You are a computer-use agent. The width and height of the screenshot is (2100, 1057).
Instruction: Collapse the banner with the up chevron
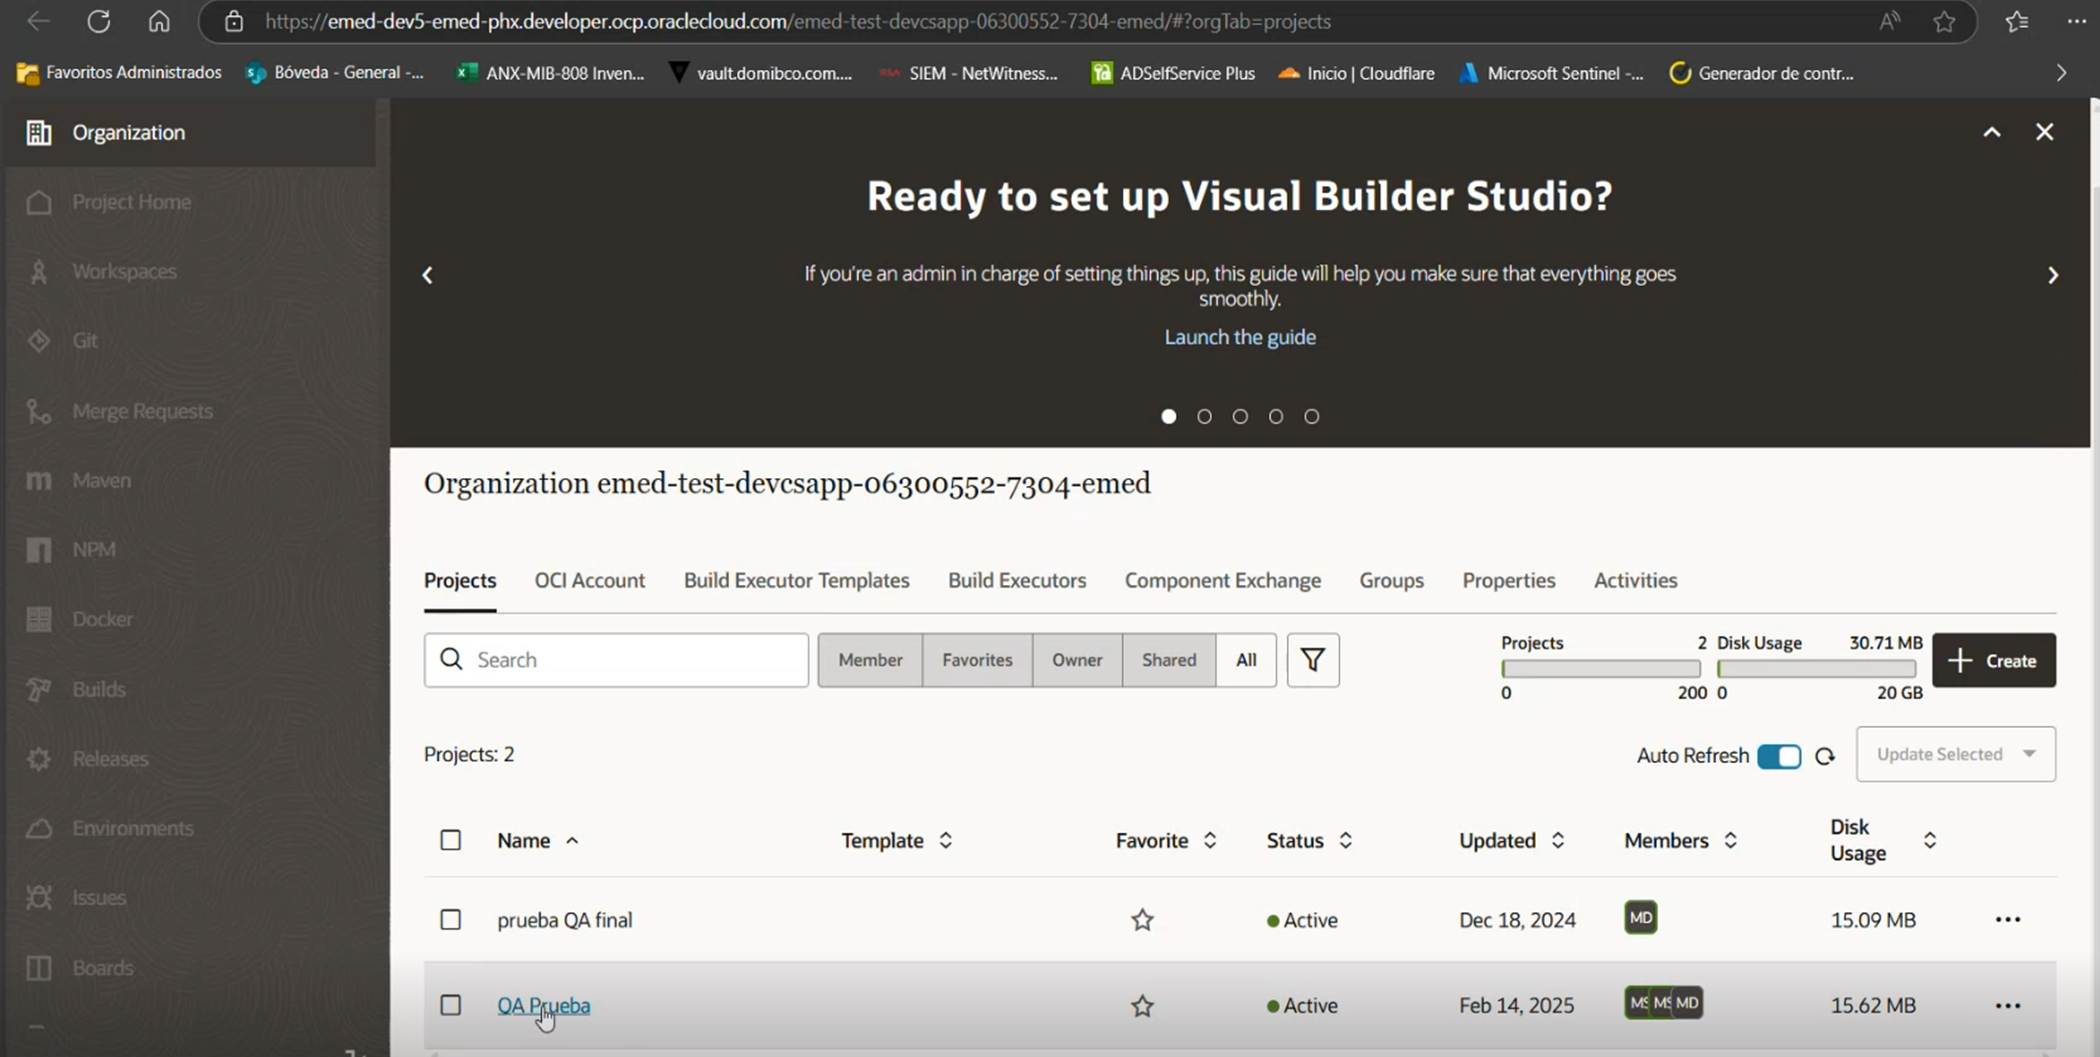(x=1992, y=132)
